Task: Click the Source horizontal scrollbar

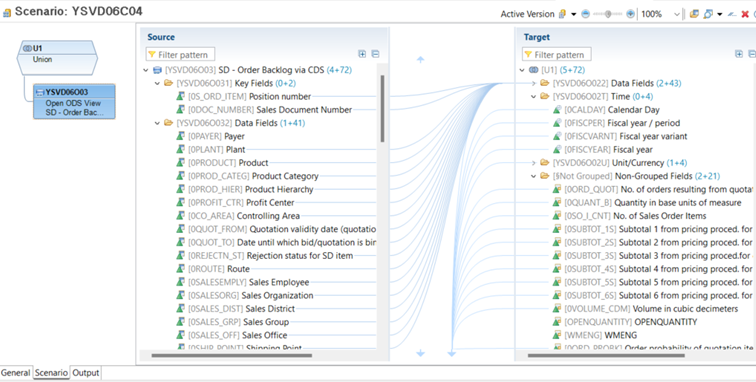Action: tap(231, 356)
